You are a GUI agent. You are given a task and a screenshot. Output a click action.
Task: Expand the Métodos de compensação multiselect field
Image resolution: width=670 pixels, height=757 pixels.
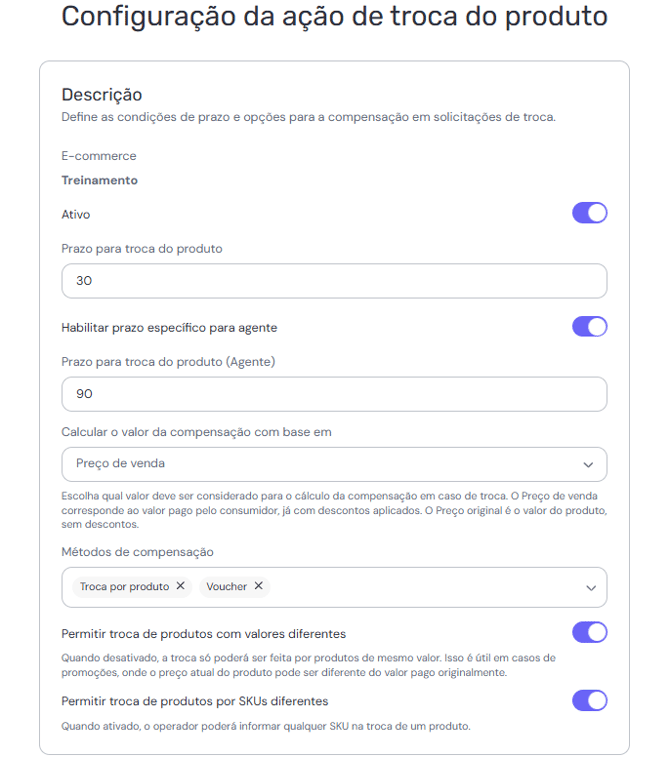(420, 587)
